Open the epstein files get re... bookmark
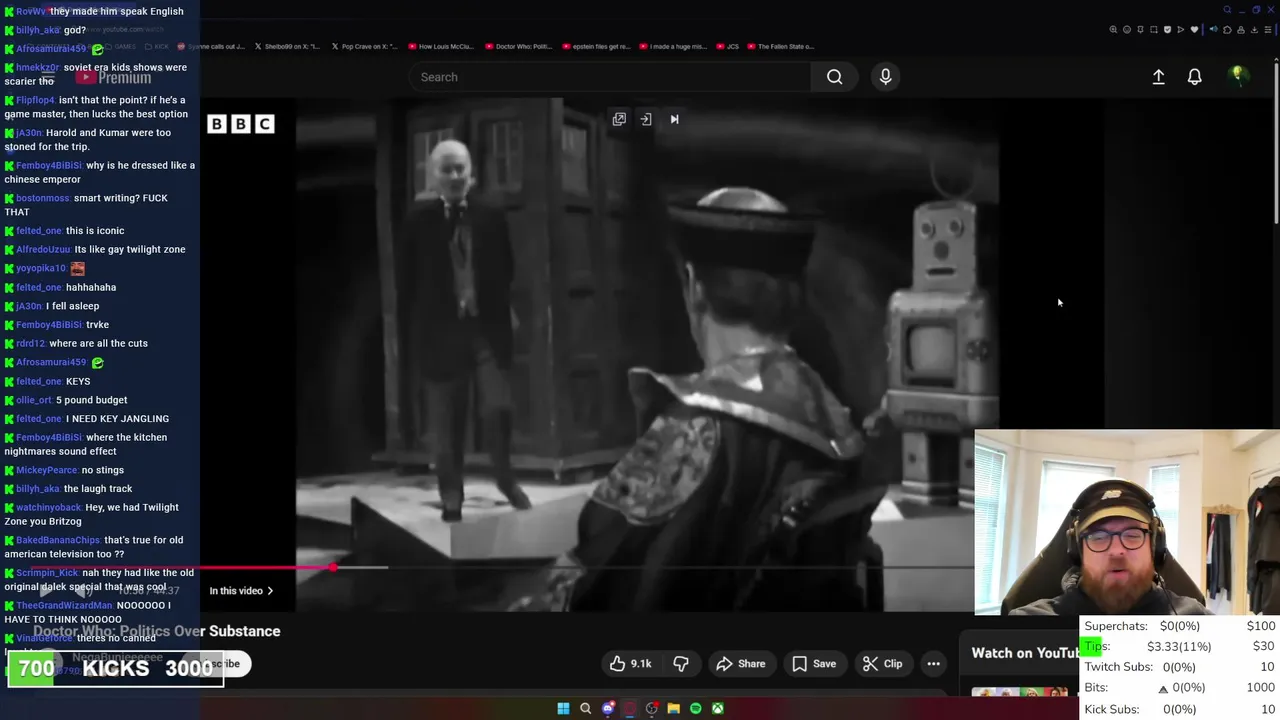The image size is (1280, 720). (x=596, y=46)
